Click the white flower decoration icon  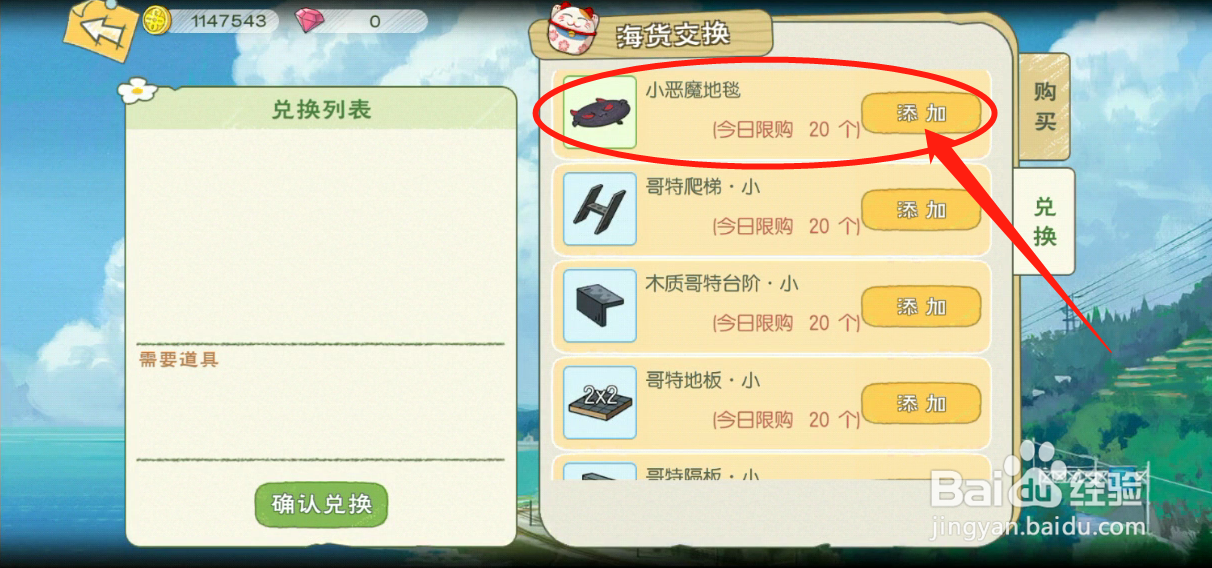[x=139, y=90]
